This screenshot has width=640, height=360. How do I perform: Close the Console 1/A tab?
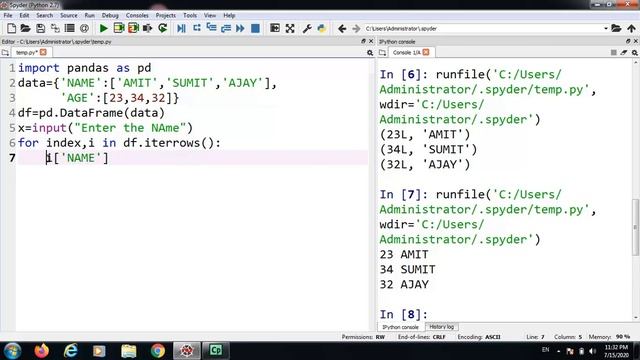426,52
